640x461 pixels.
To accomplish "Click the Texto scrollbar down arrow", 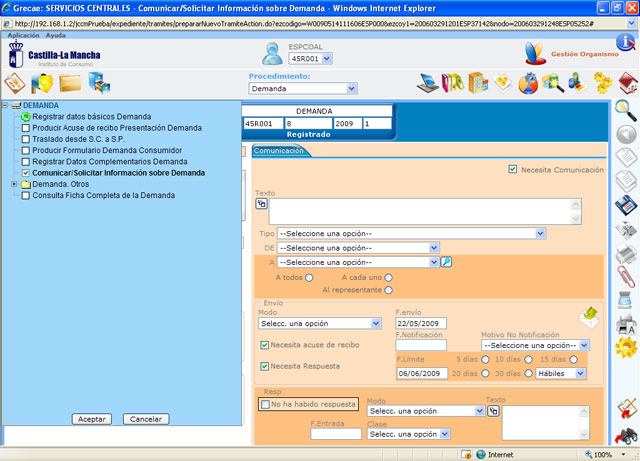I will (576, 219).
